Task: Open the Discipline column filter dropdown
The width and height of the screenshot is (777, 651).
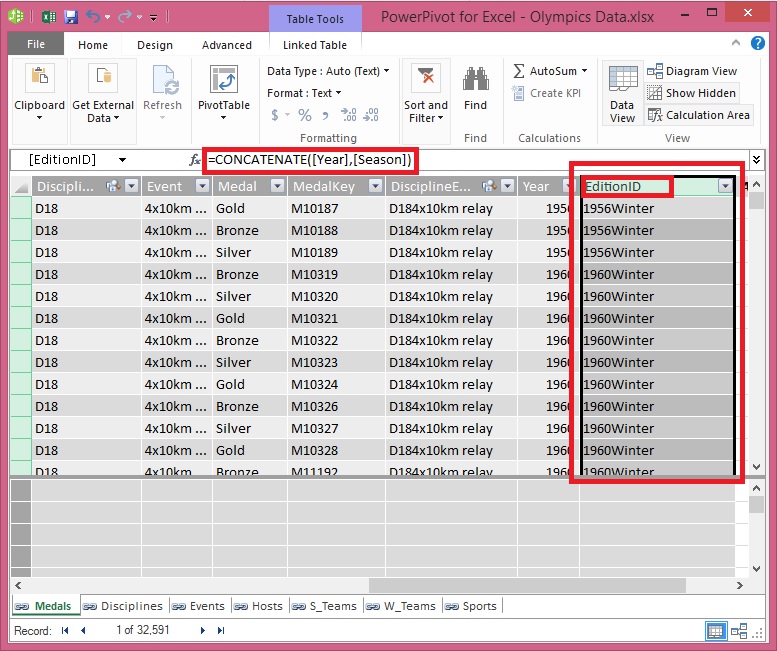Action: [x=131, y=186]
